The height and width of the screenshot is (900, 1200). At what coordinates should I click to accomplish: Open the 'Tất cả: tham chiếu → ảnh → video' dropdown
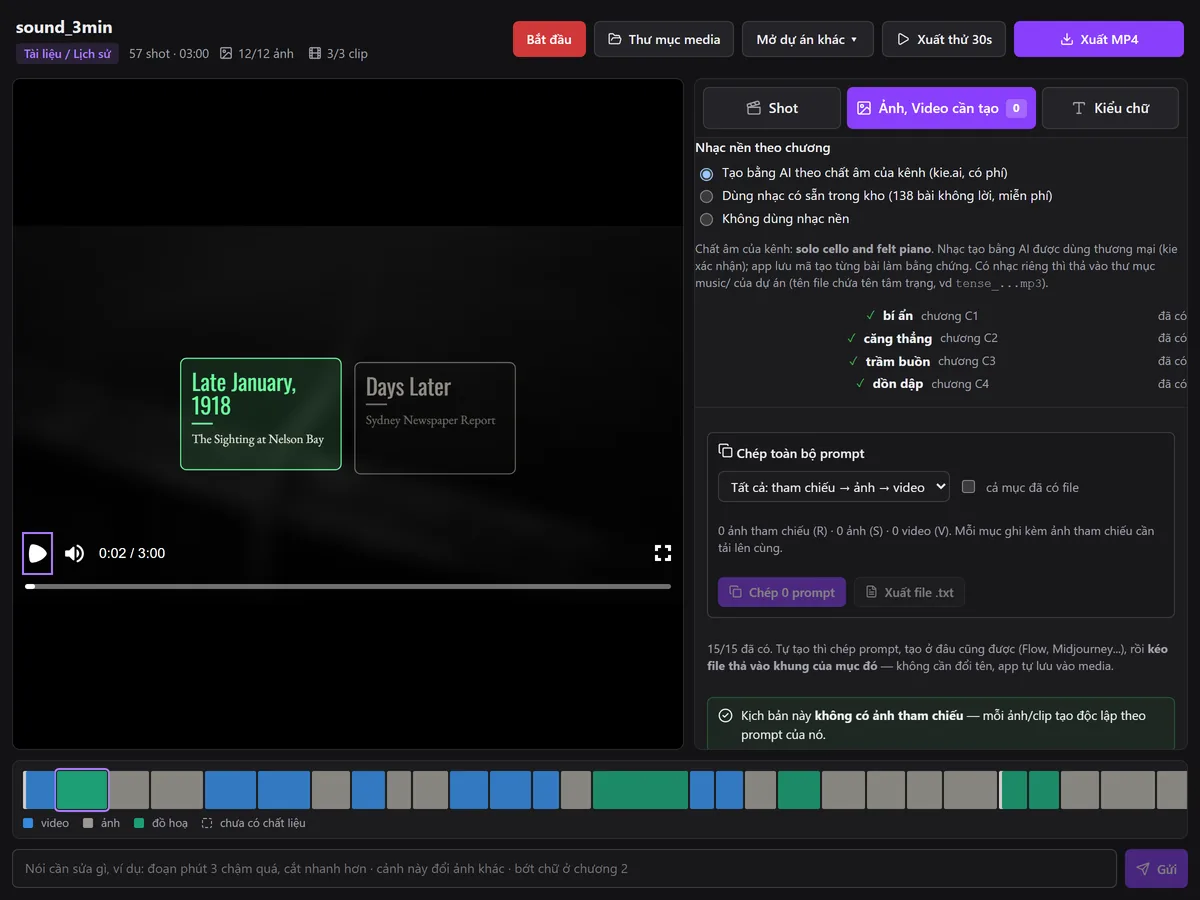pyautogui.click(x=834, y=487)
